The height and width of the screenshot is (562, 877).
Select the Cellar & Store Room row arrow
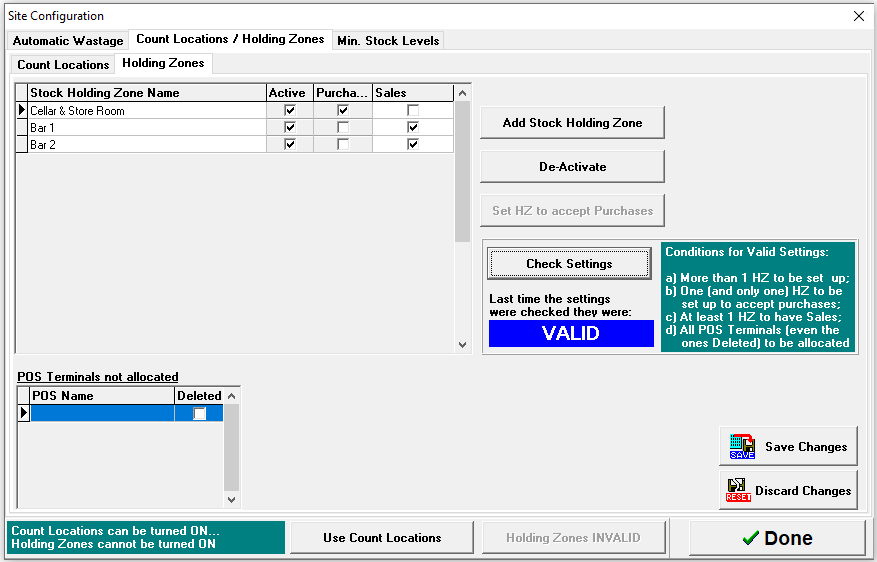(x=22, y=110)
